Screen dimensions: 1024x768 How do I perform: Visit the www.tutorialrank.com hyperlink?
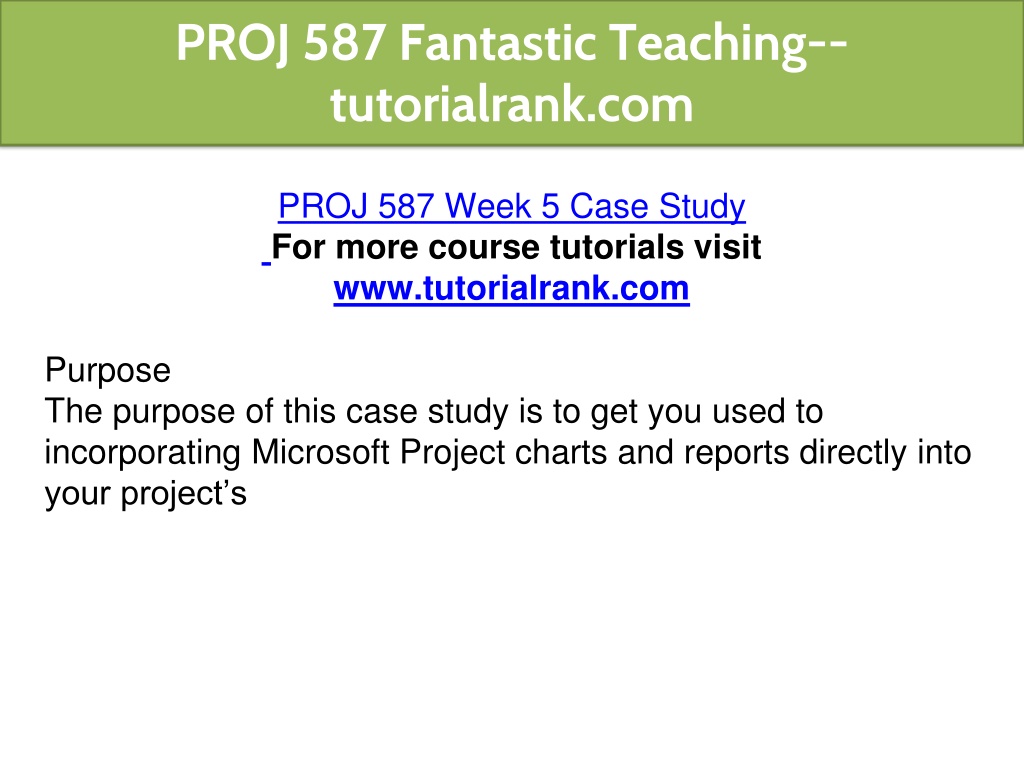pos(511,289)
